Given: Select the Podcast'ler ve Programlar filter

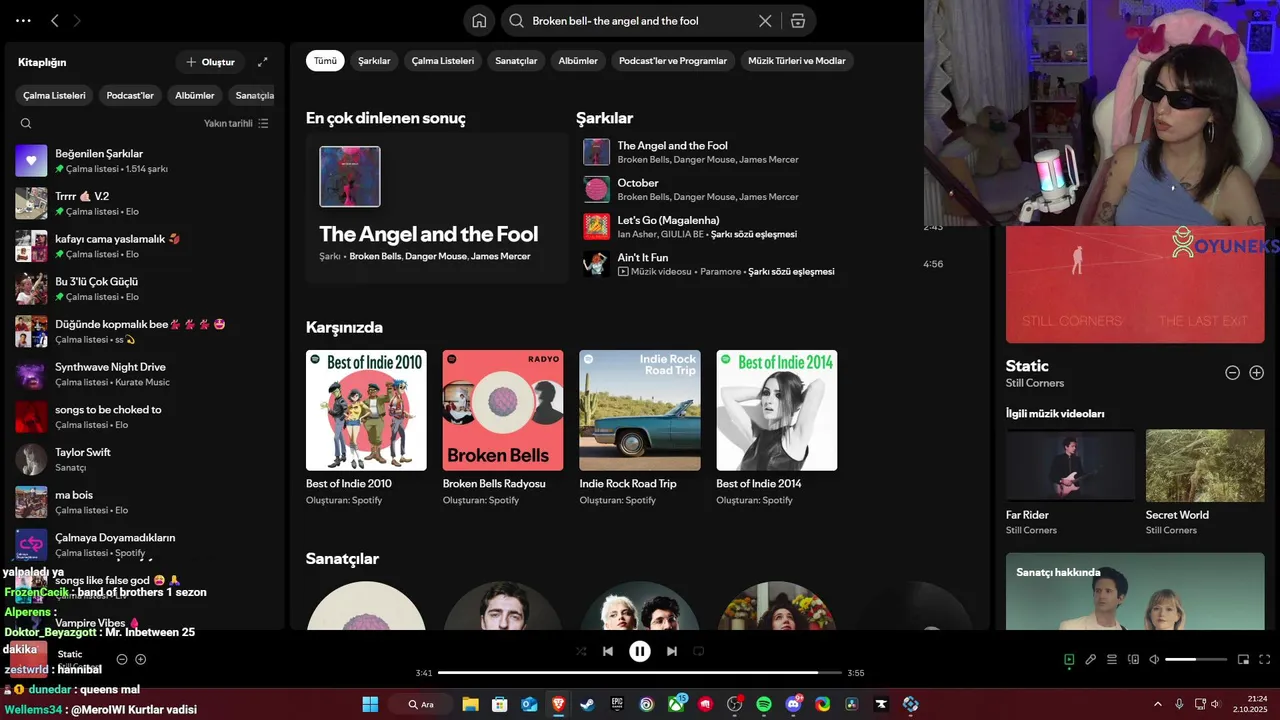Looking at the screenshot, I should click(x=673, y=60).
